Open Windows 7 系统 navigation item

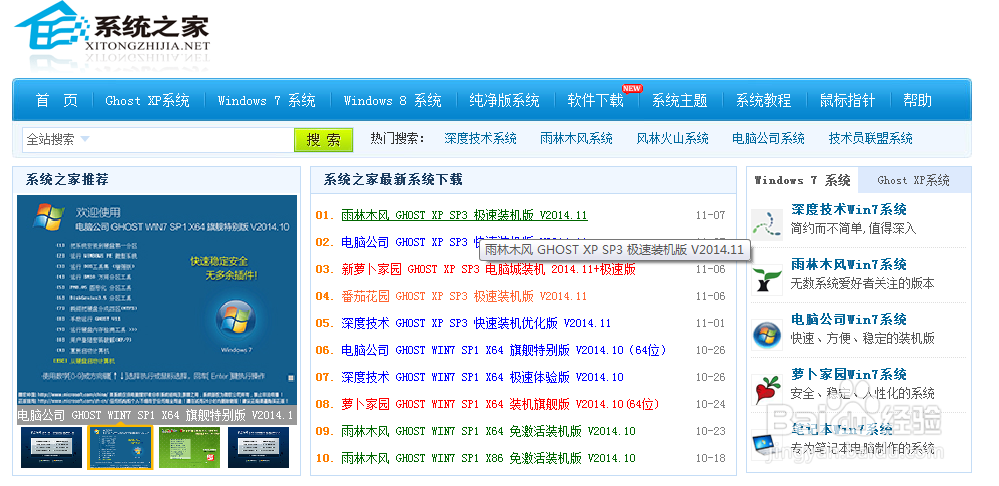[x=266, y=101]
